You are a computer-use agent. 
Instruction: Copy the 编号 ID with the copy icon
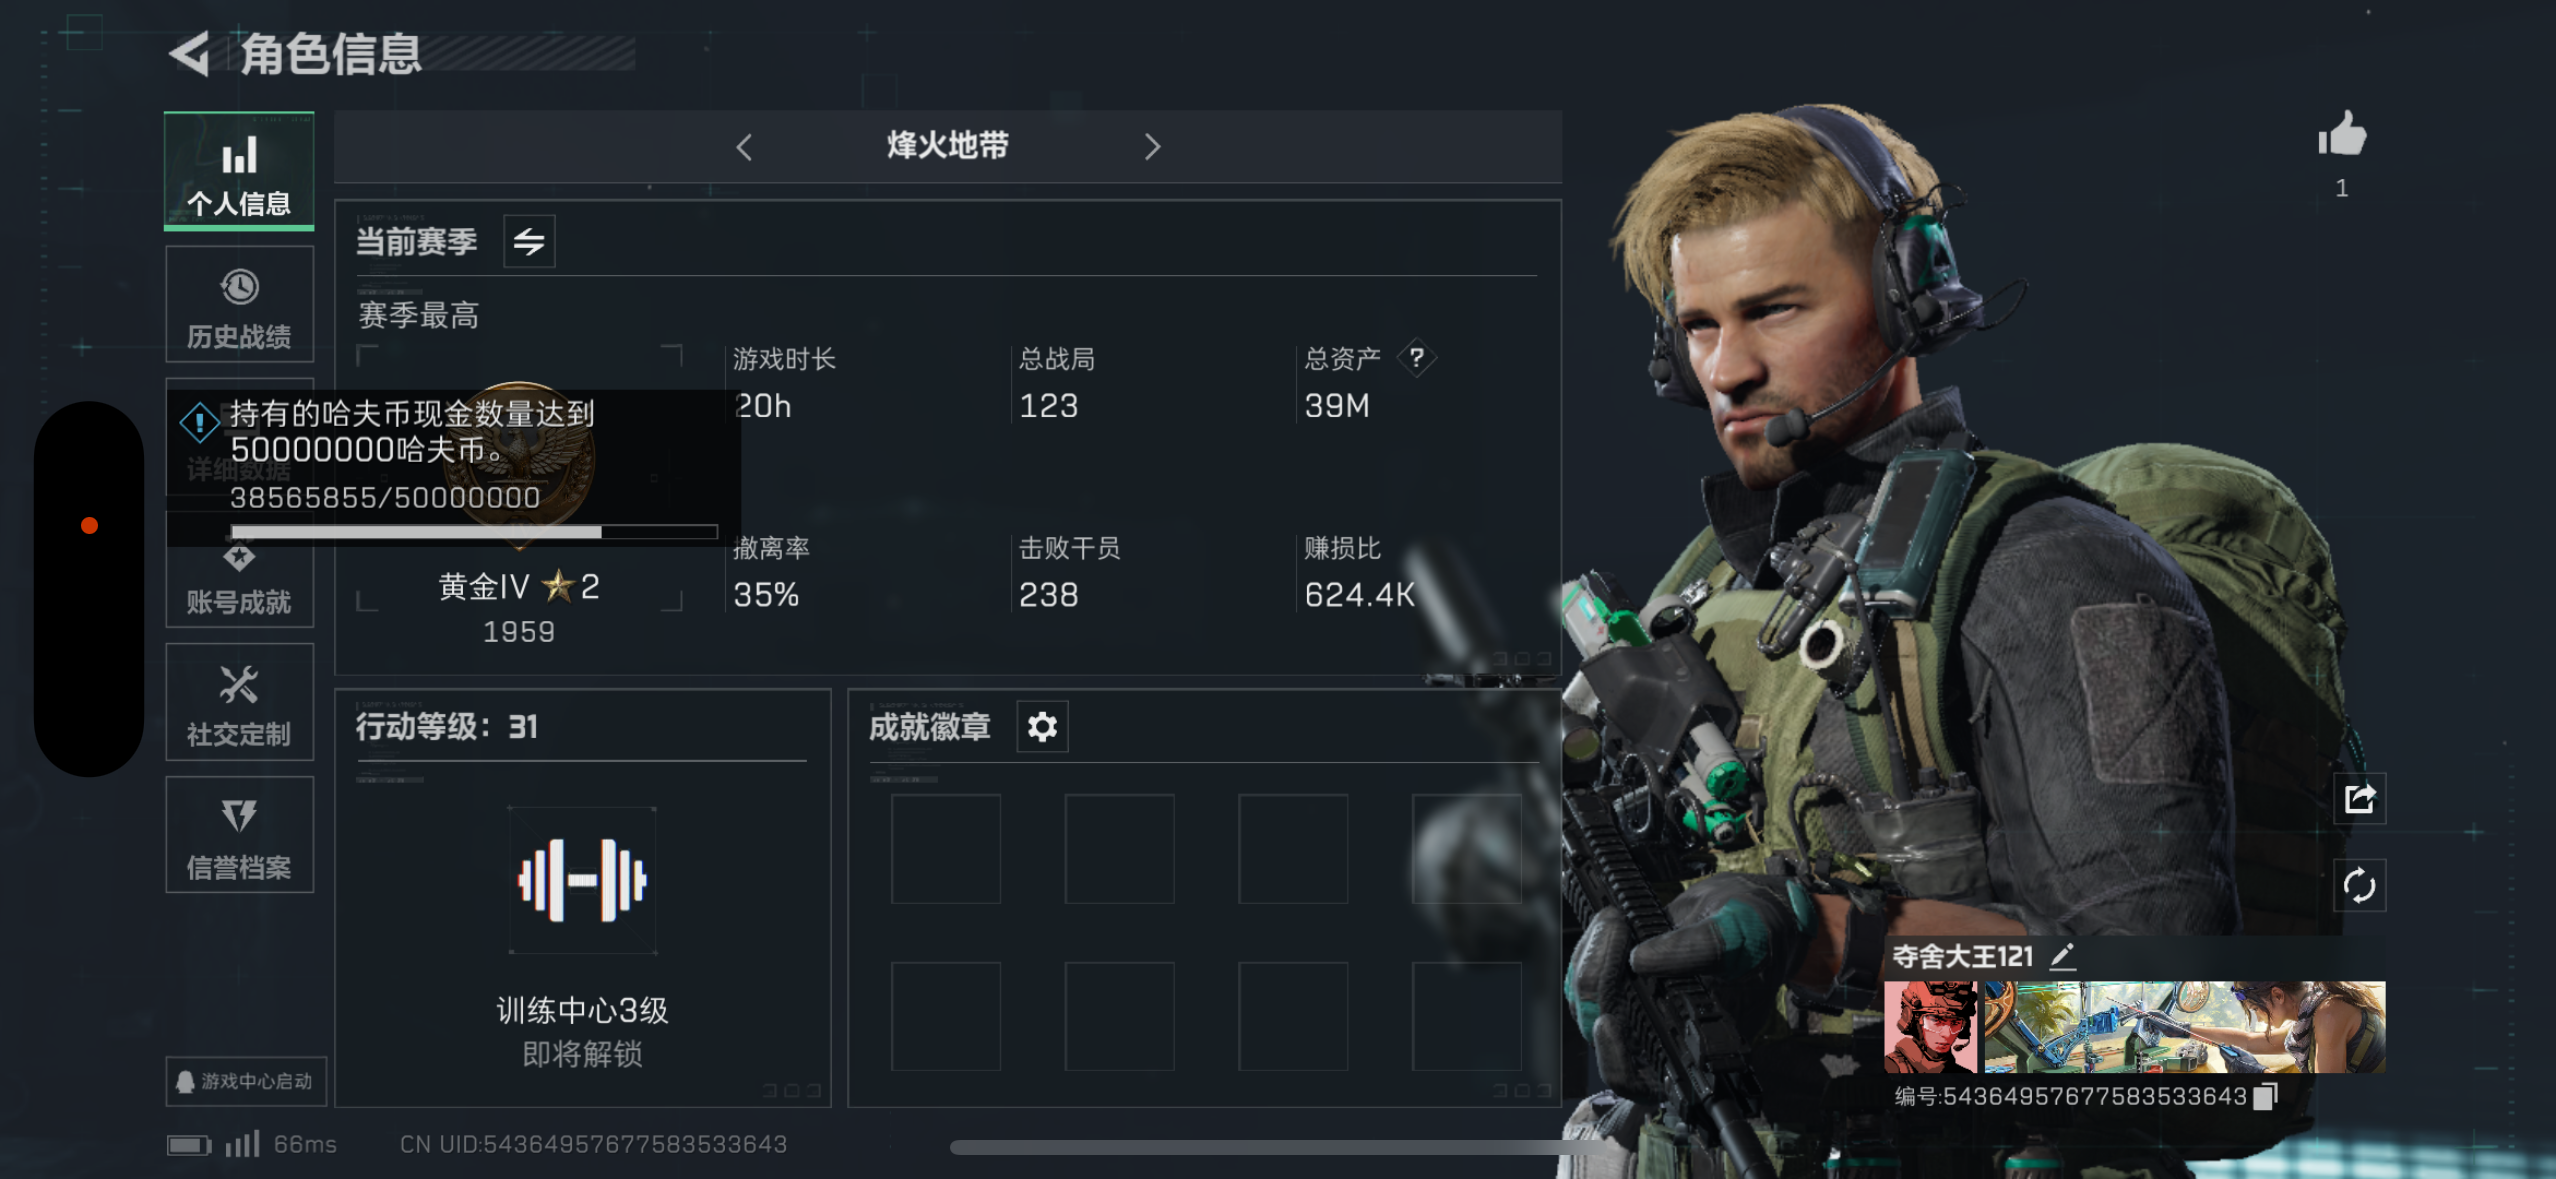pyautogui.click(x=2266, y=1096)
